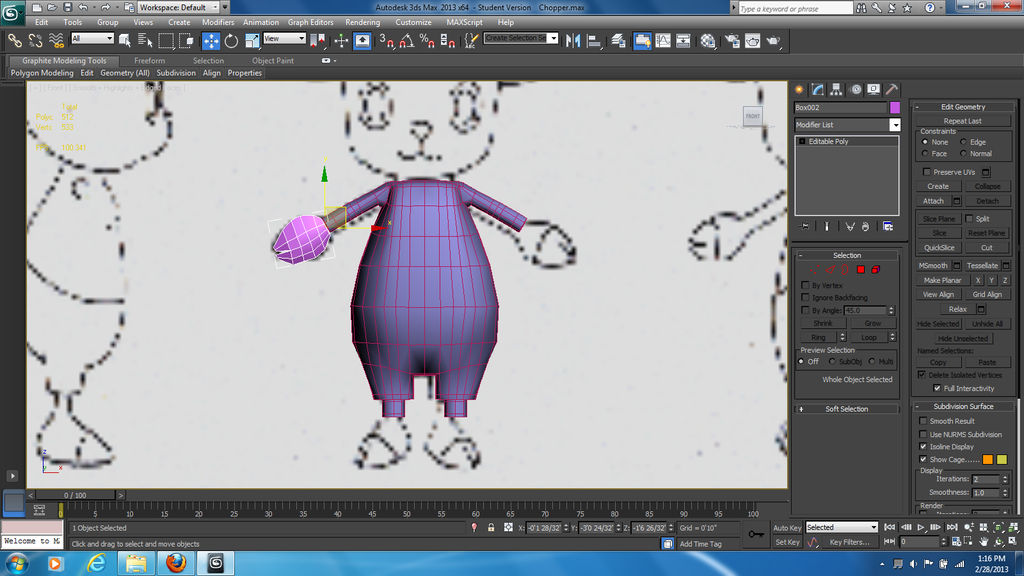
Task: Enable Preserve UVs checkbox
Action: (926, 172)
